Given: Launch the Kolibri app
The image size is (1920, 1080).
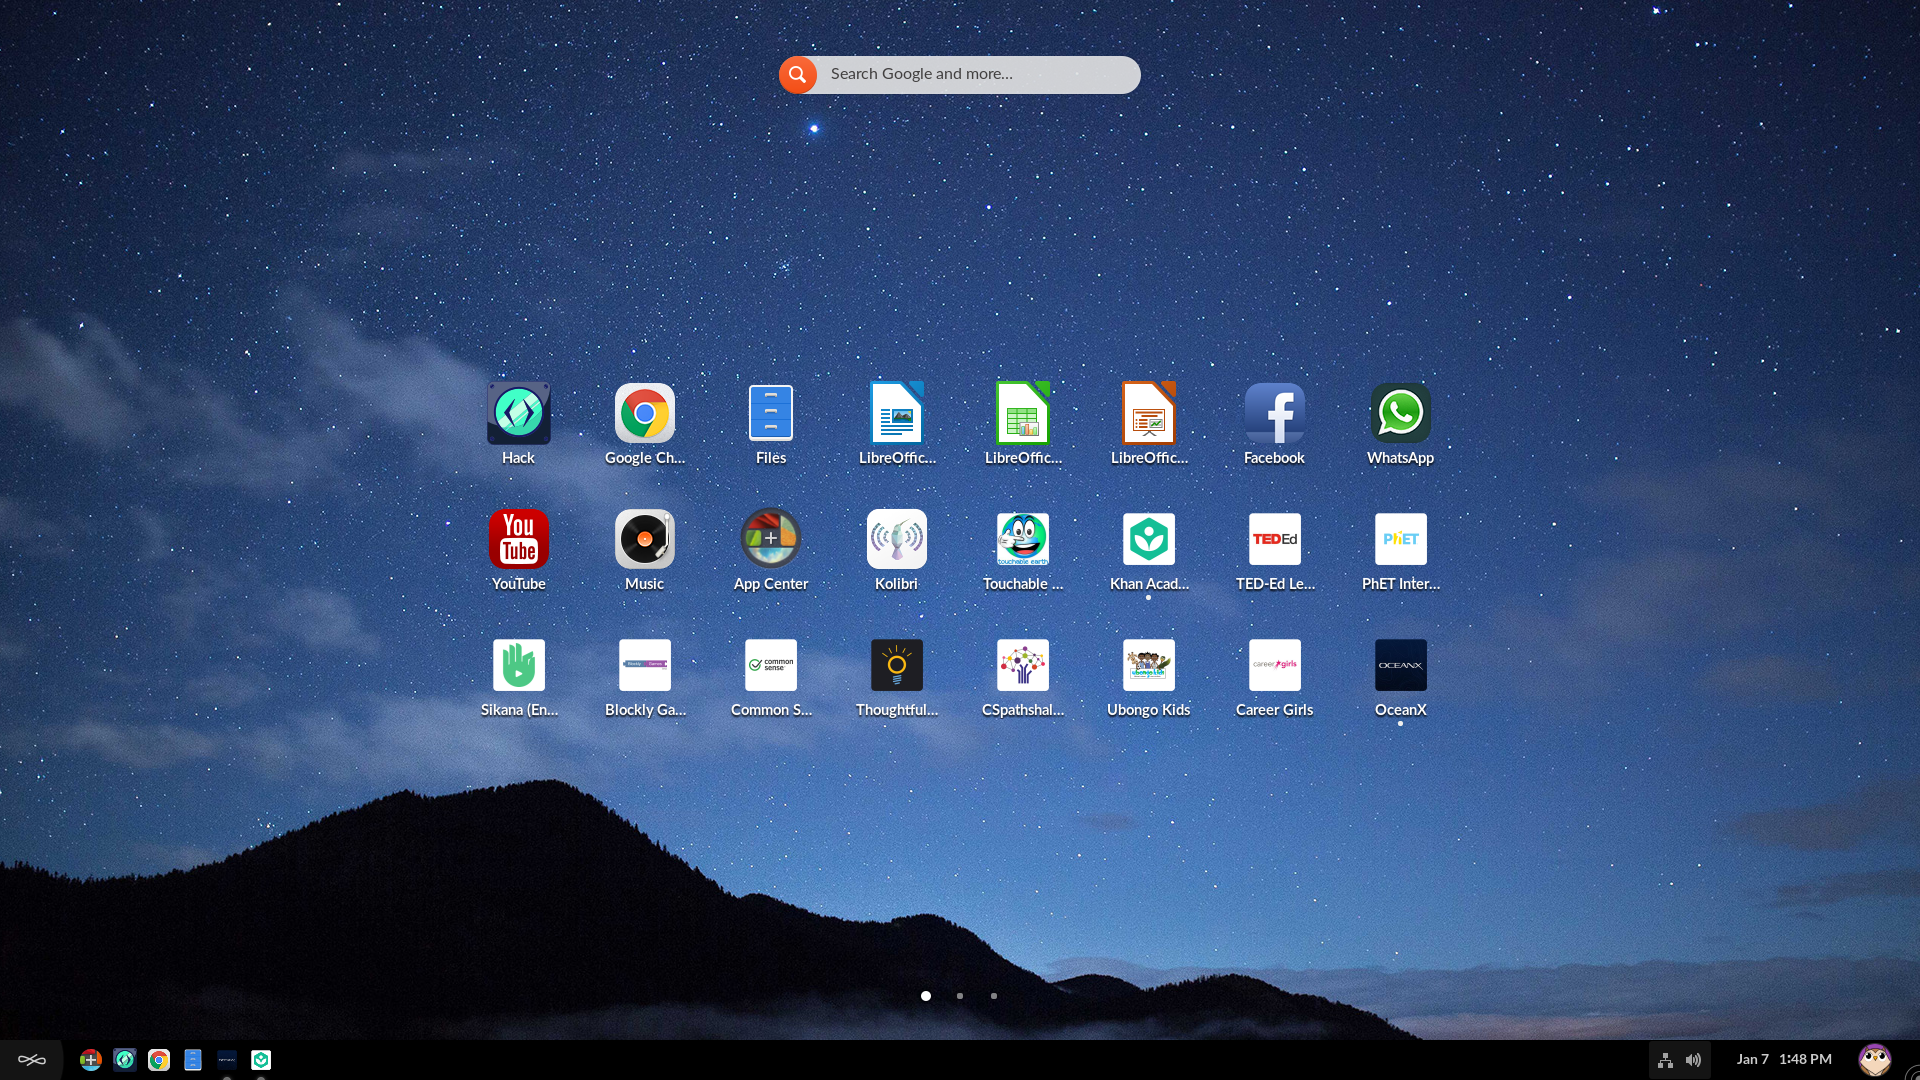Looking at the screenshot, I should [x=896, y=539].
